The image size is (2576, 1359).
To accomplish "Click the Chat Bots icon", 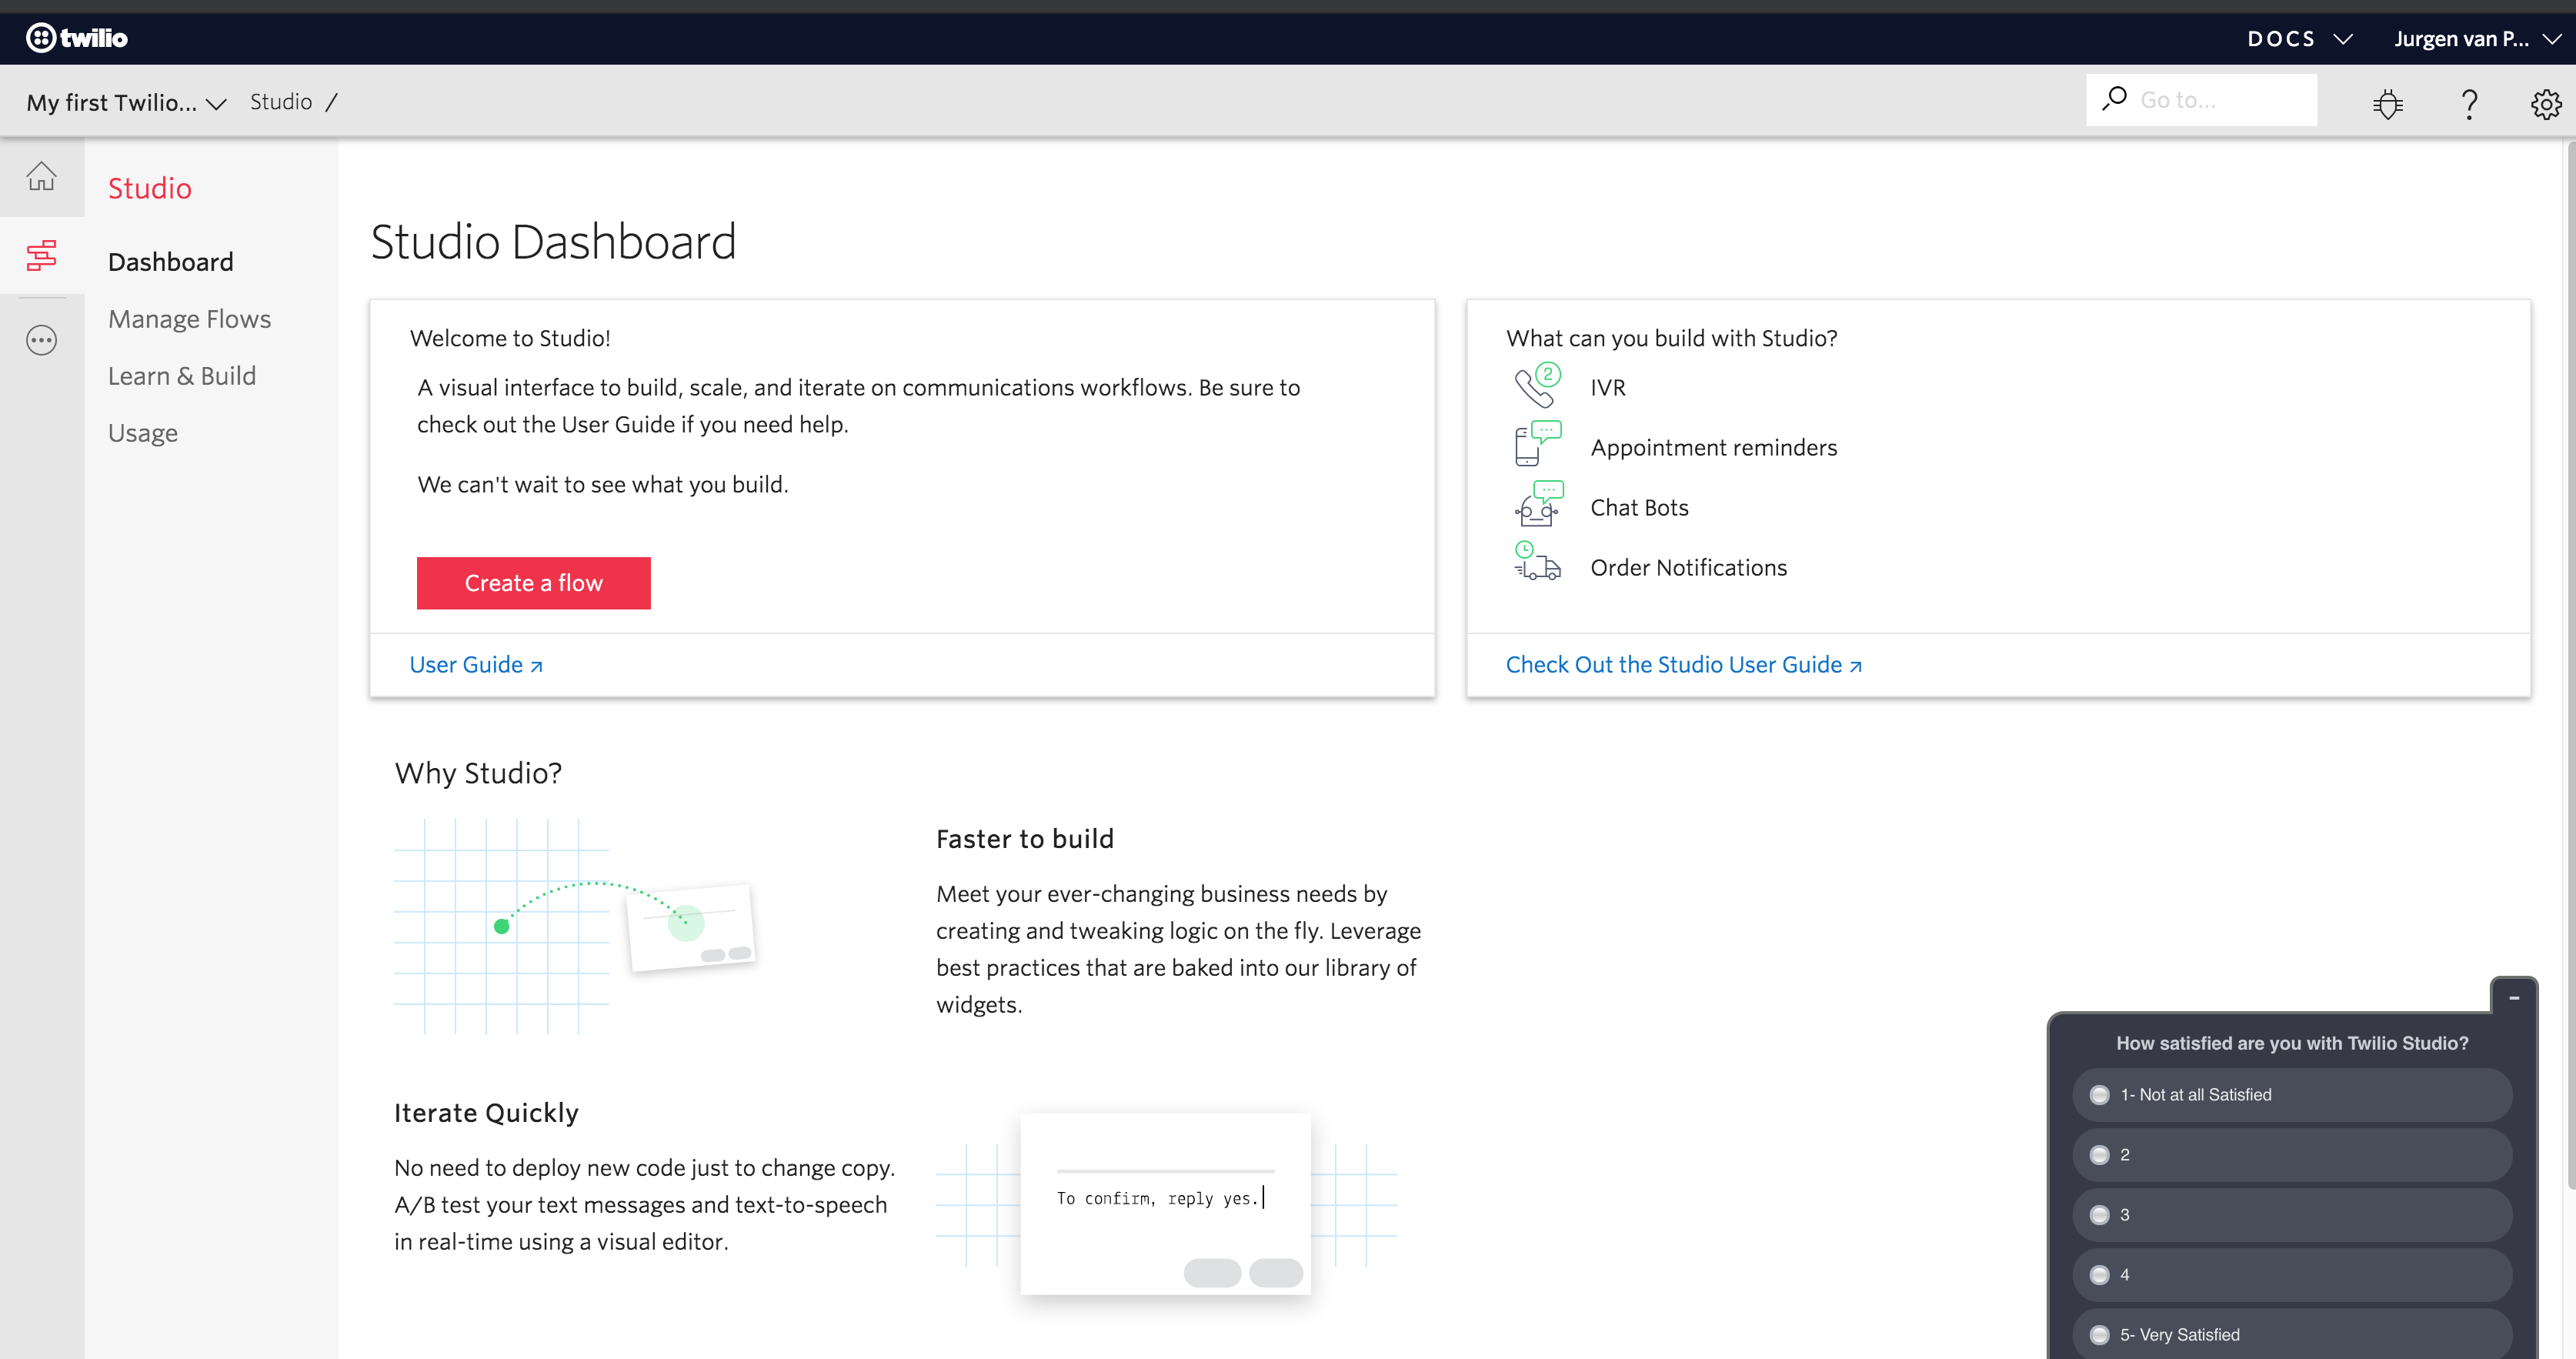I will click(x=1537, y=505).
